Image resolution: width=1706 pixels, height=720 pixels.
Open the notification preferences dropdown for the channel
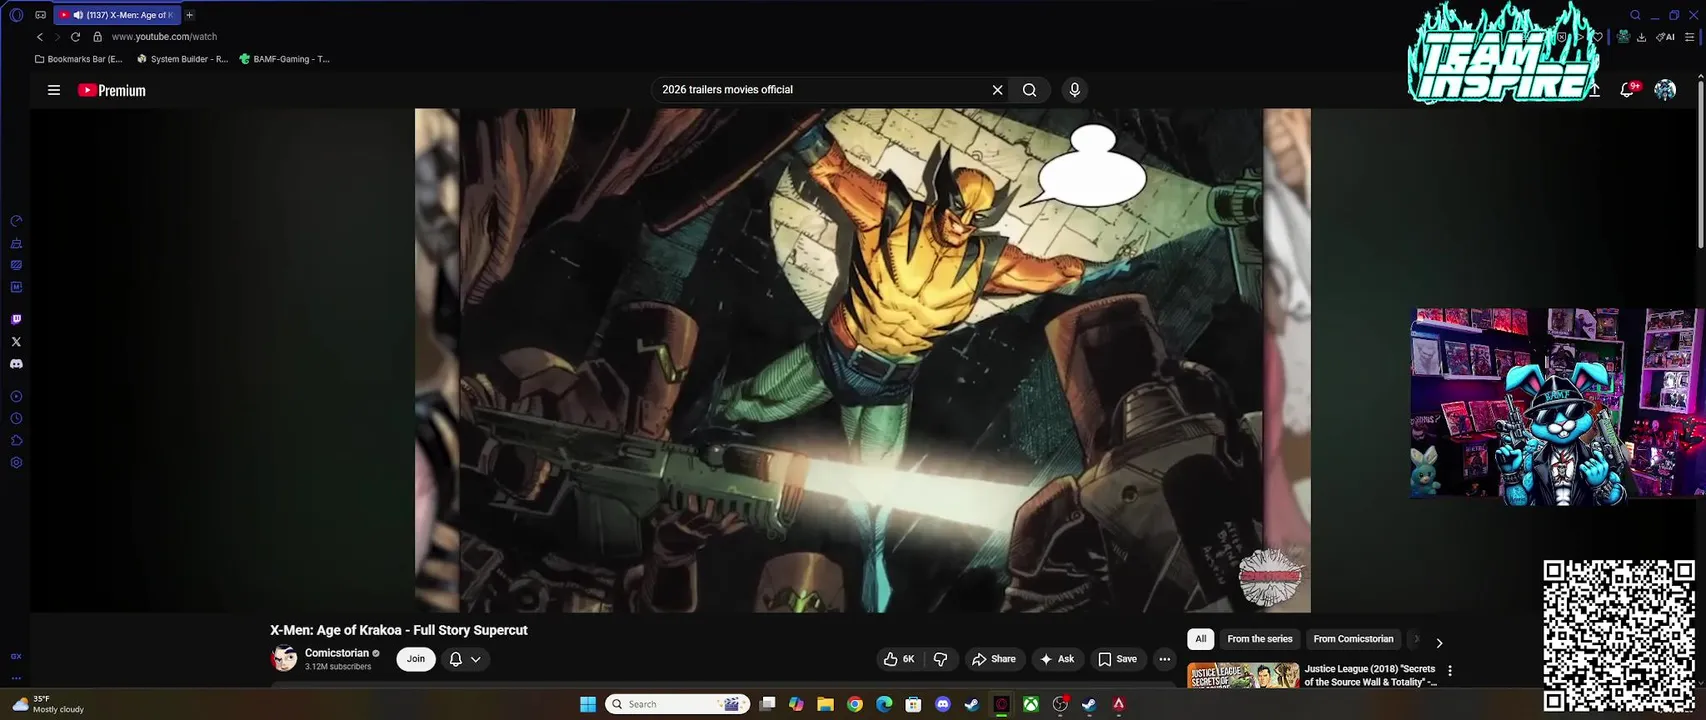pyautogui.click(x=465, y=659)
